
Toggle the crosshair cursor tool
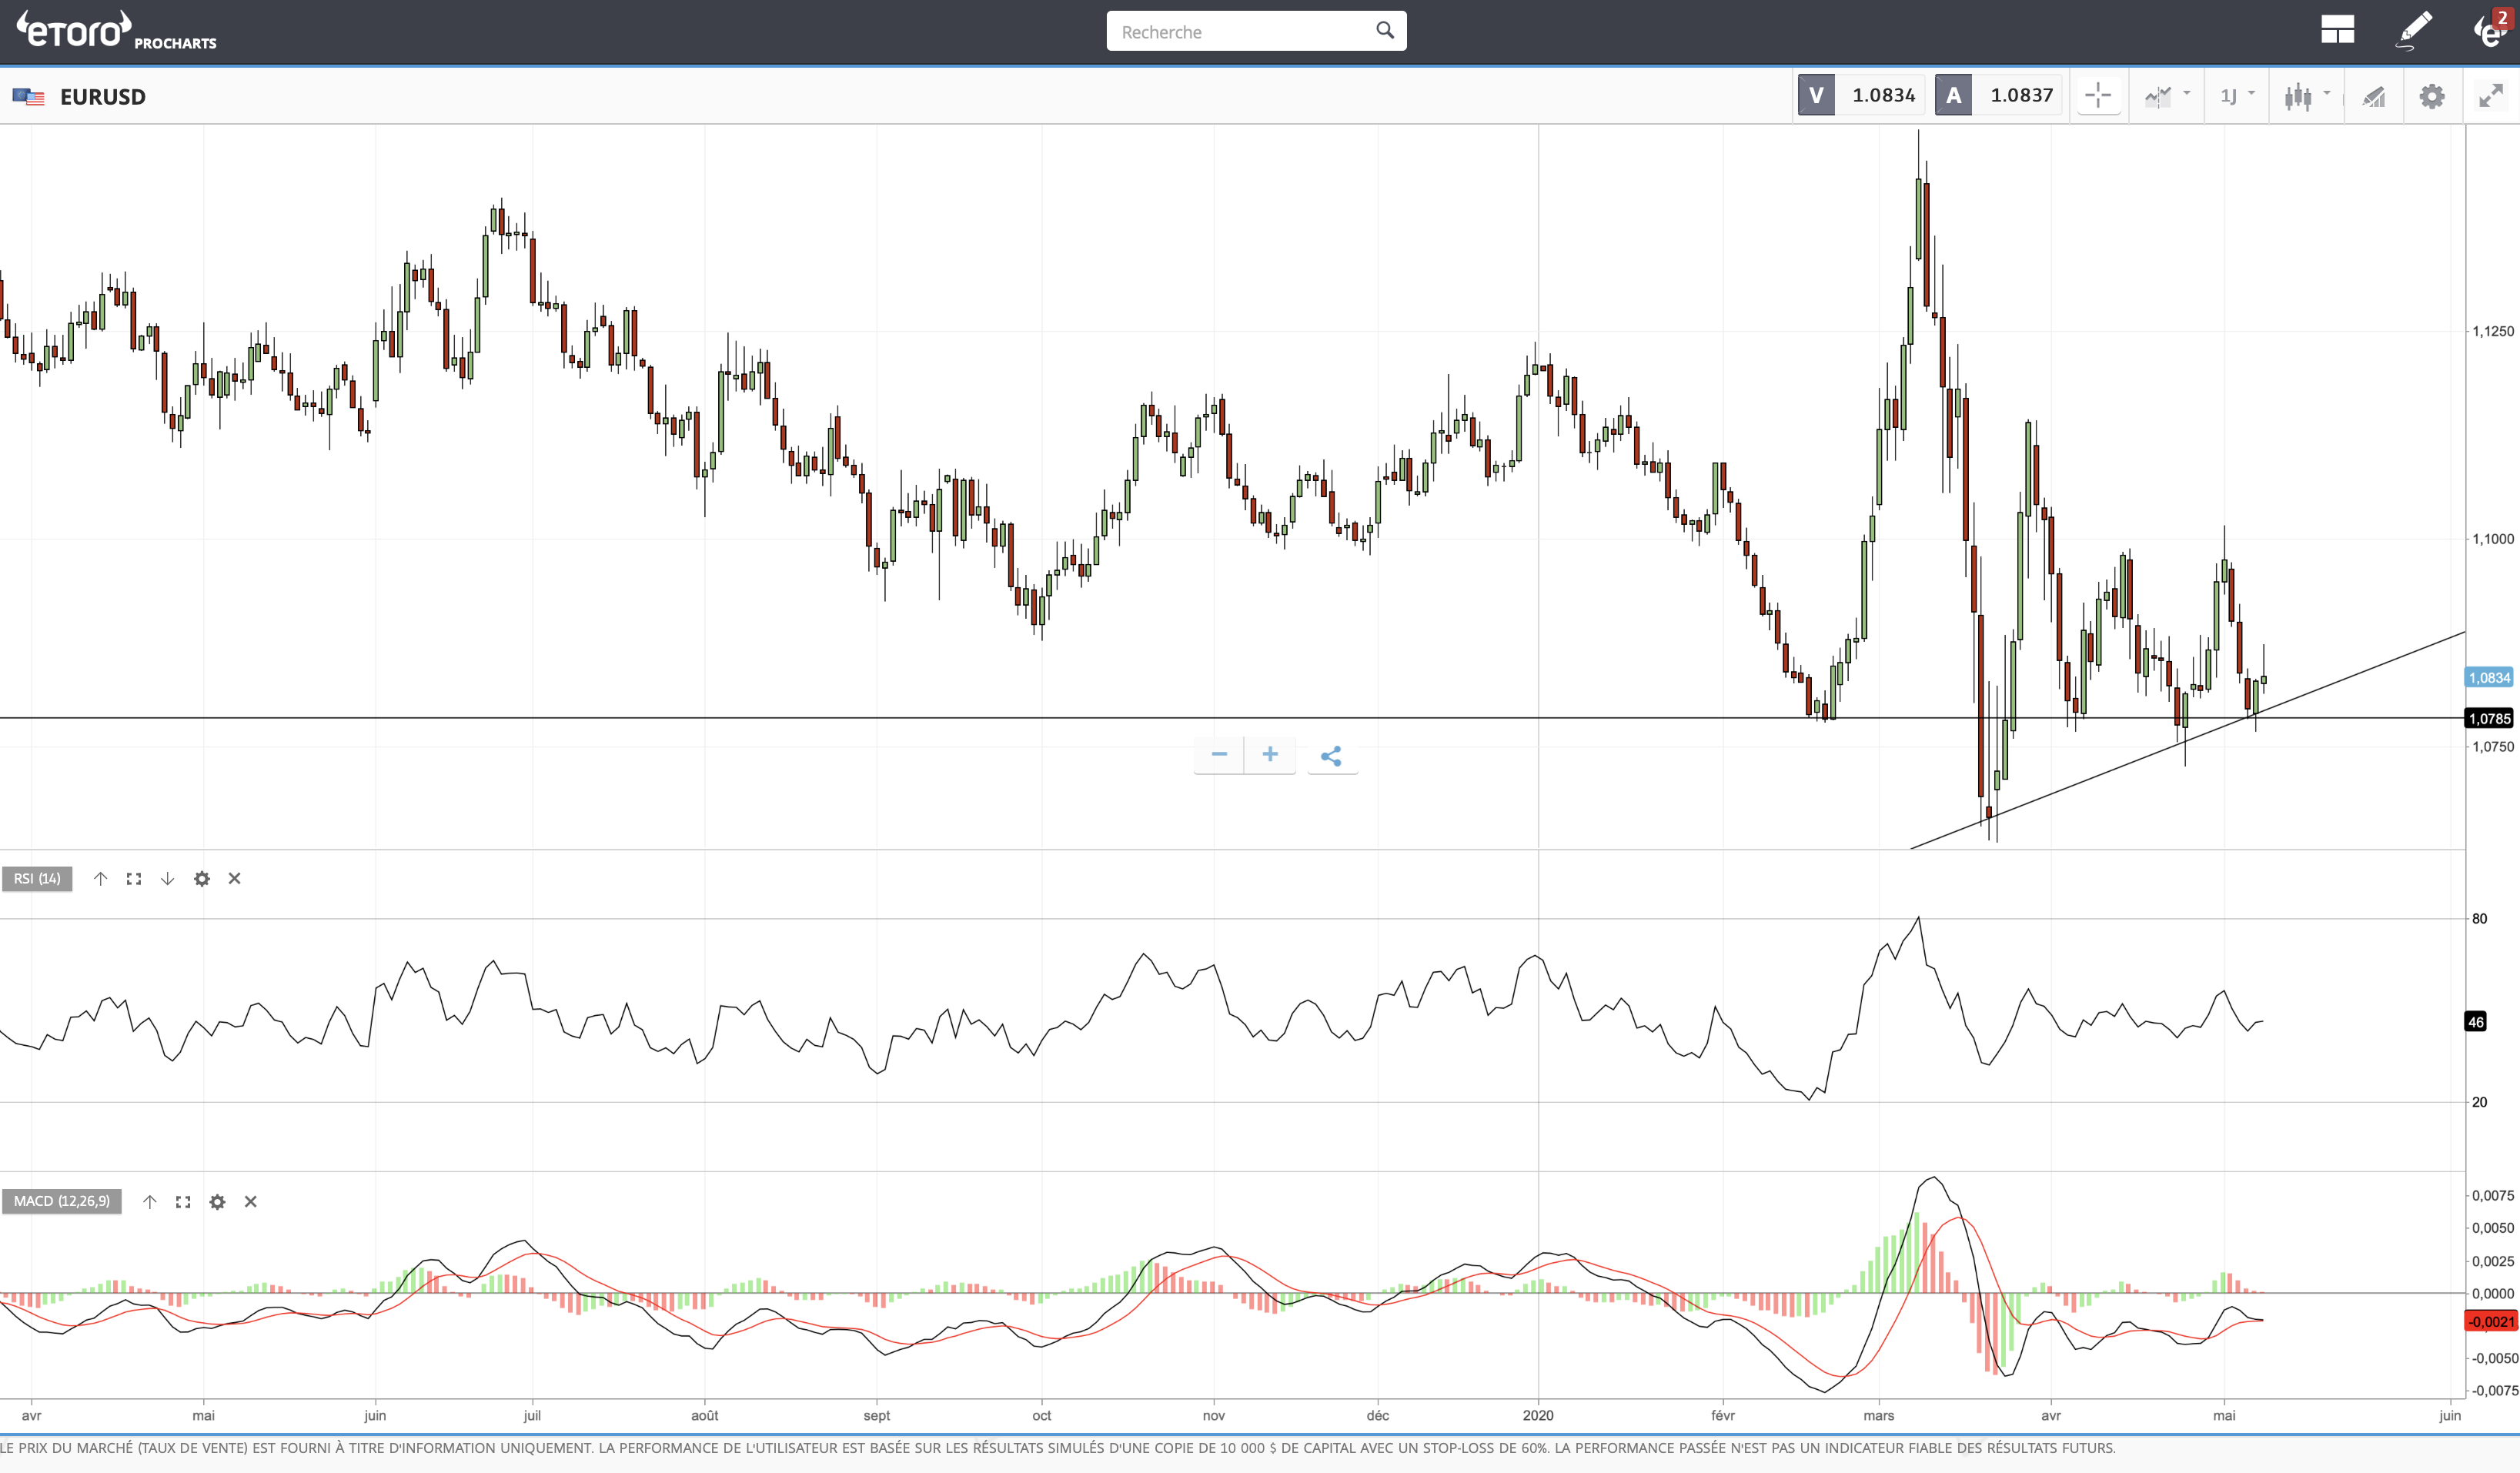click(2098, 96)
